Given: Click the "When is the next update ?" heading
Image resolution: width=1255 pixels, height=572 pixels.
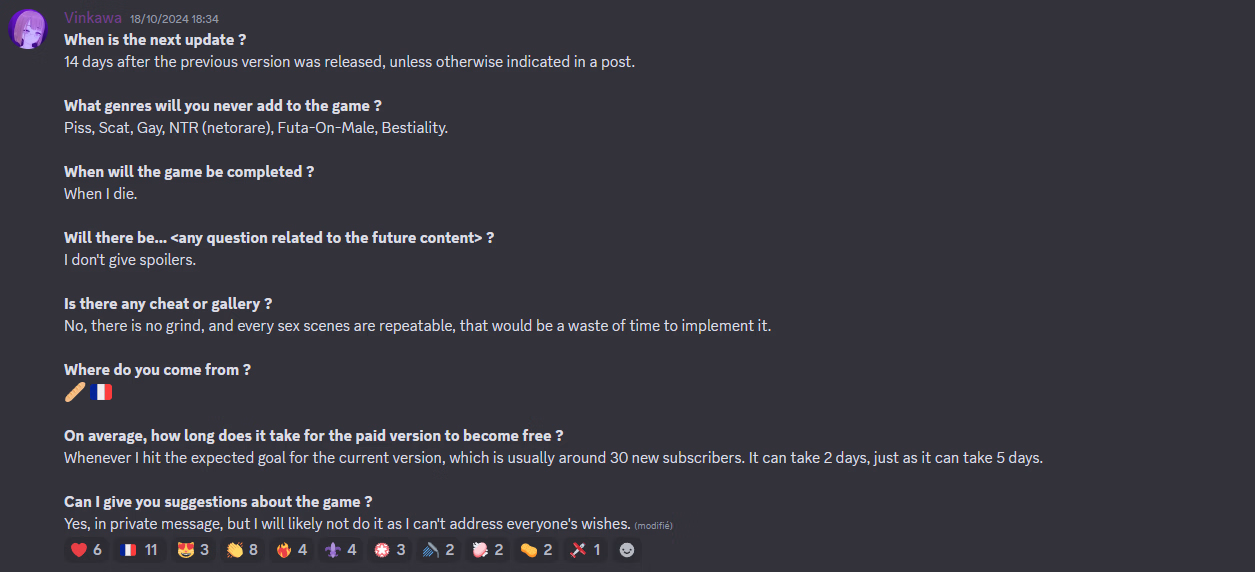Looking at the screenshot, I should (x=155, y=40).
